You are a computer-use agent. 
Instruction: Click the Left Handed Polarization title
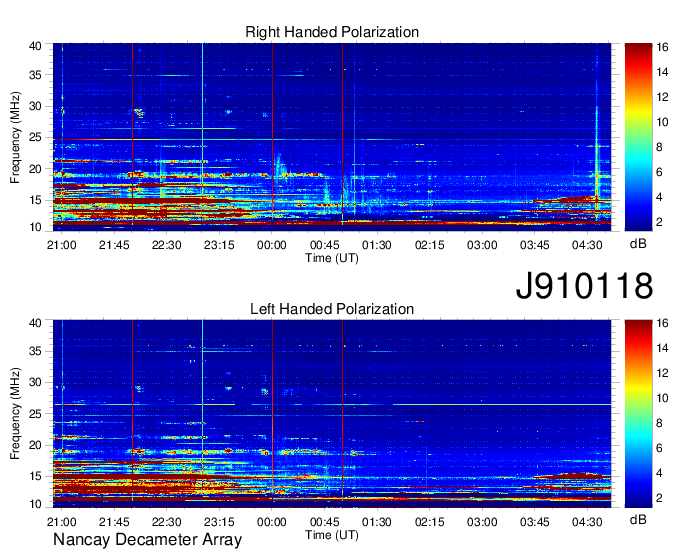click(x=332, y=309)
